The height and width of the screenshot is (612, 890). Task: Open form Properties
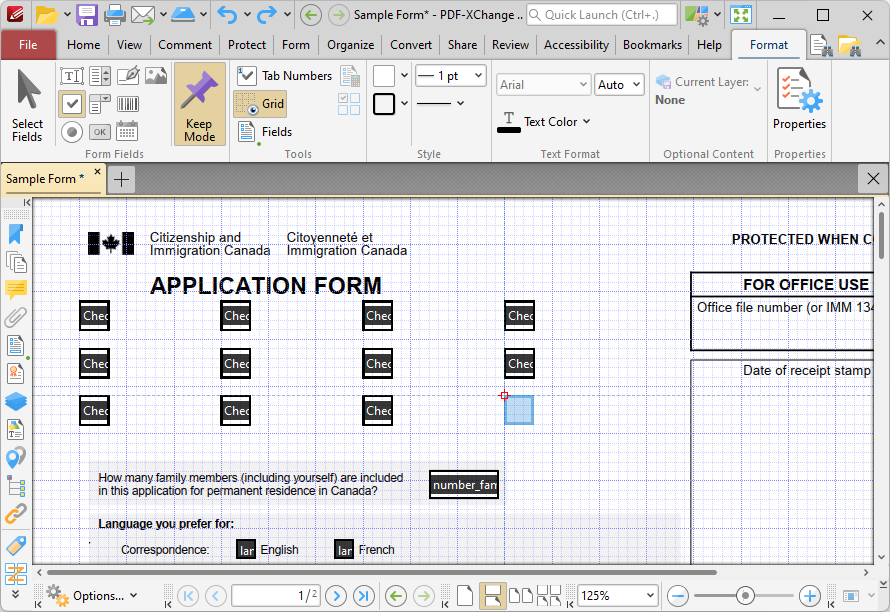(799, 99)
